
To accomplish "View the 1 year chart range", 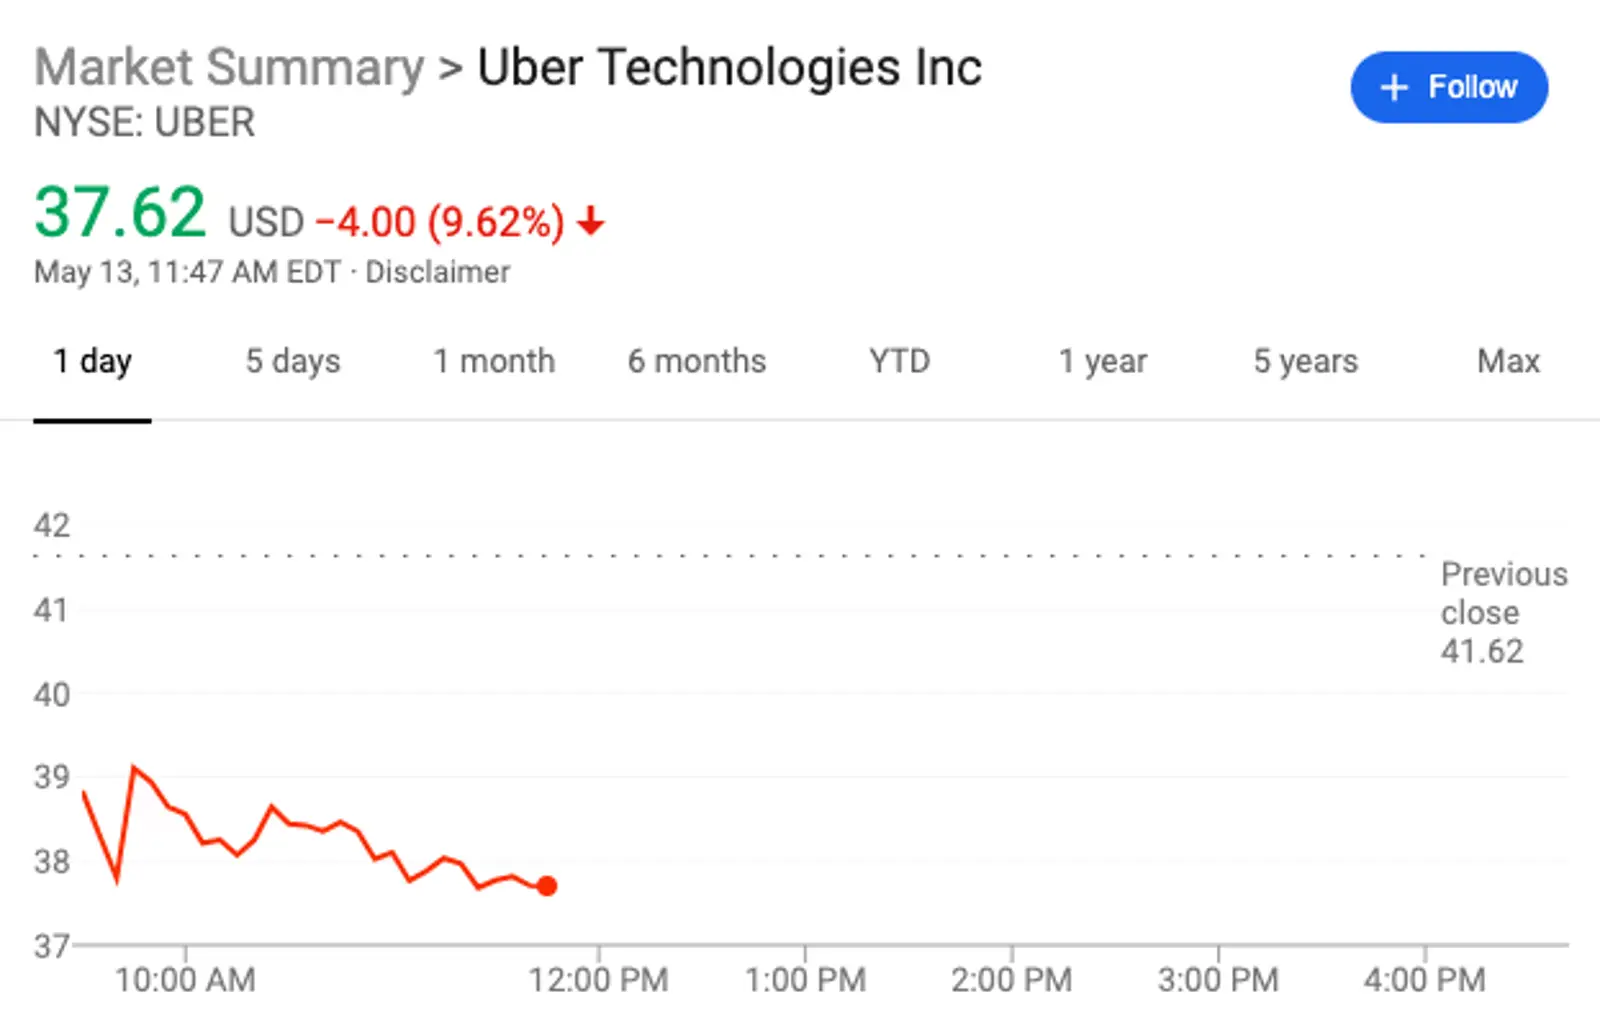I will tap(1102, 361).
